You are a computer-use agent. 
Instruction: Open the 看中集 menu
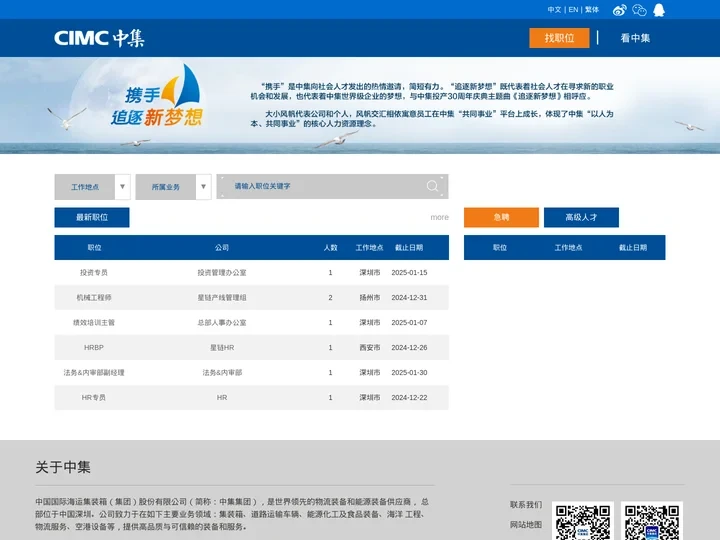pyautogui.click(x=635, y=38)
